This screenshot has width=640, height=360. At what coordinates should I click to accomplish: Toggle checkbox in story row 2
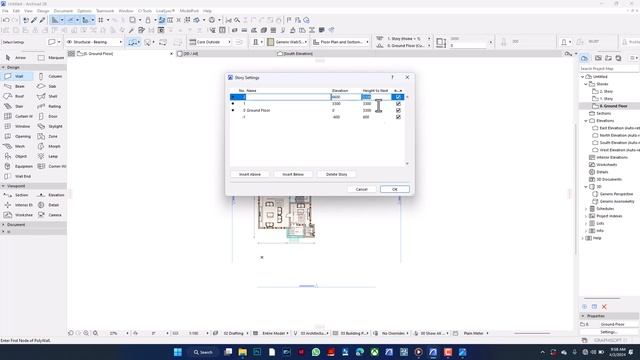coord(398,97)
